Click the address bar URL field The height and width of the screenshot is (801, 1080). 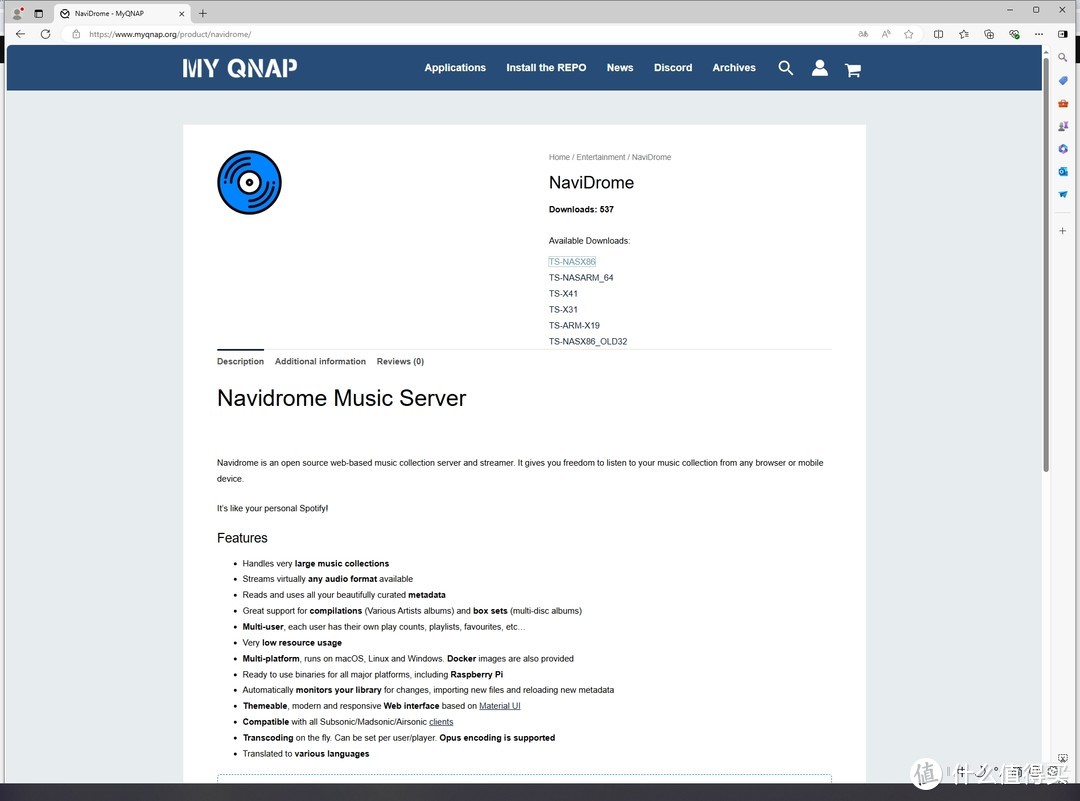point(400,34)
